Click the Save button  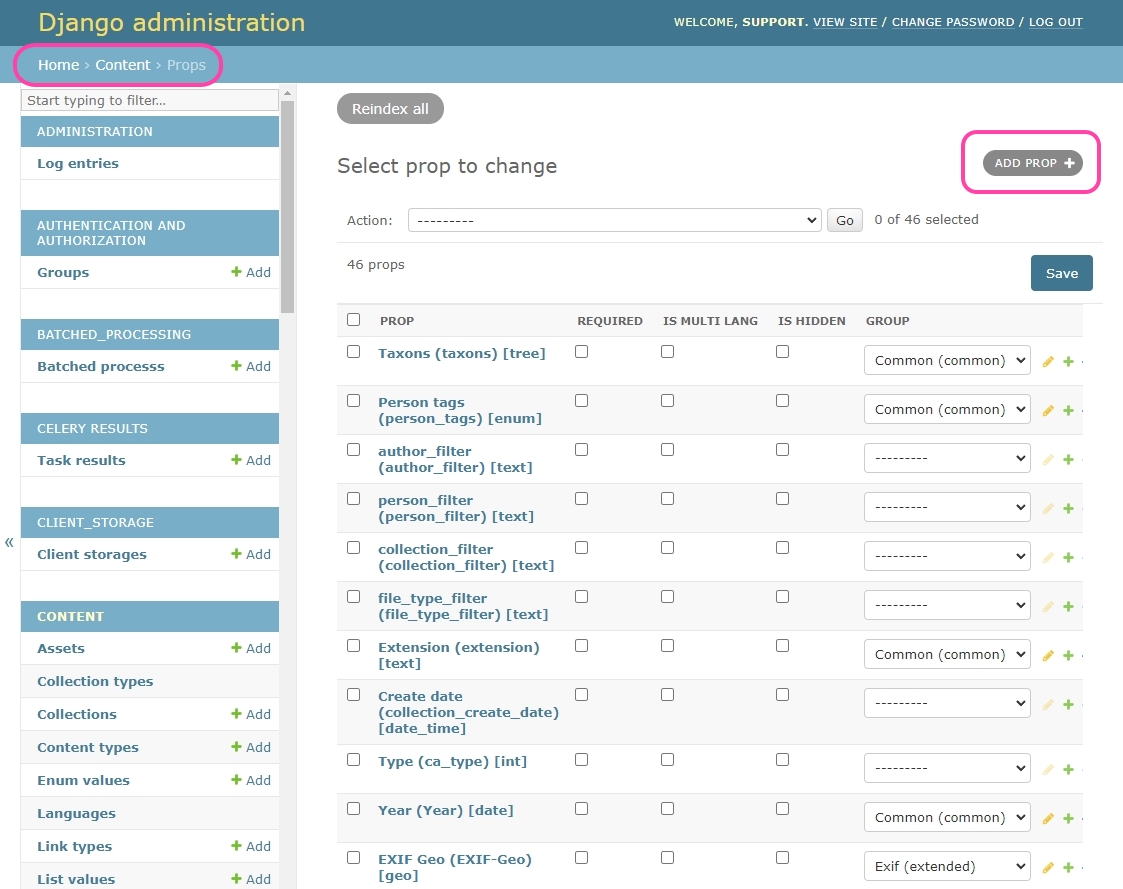(1061, 273)
